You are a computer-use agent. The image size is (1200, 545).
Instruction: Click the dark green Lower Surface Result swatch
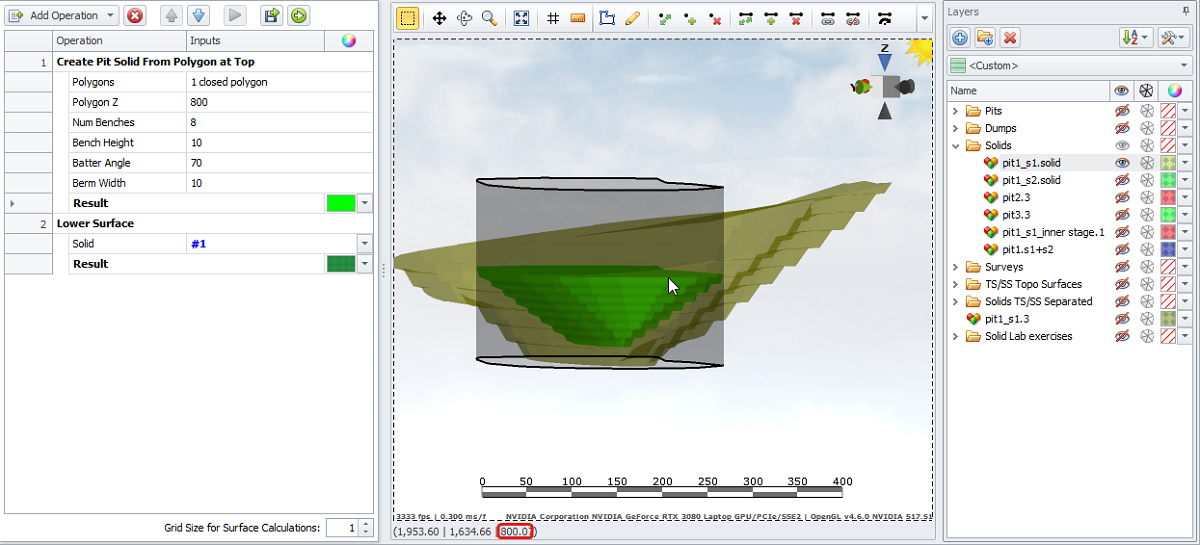pyautogui.click(x=341, y=264)
